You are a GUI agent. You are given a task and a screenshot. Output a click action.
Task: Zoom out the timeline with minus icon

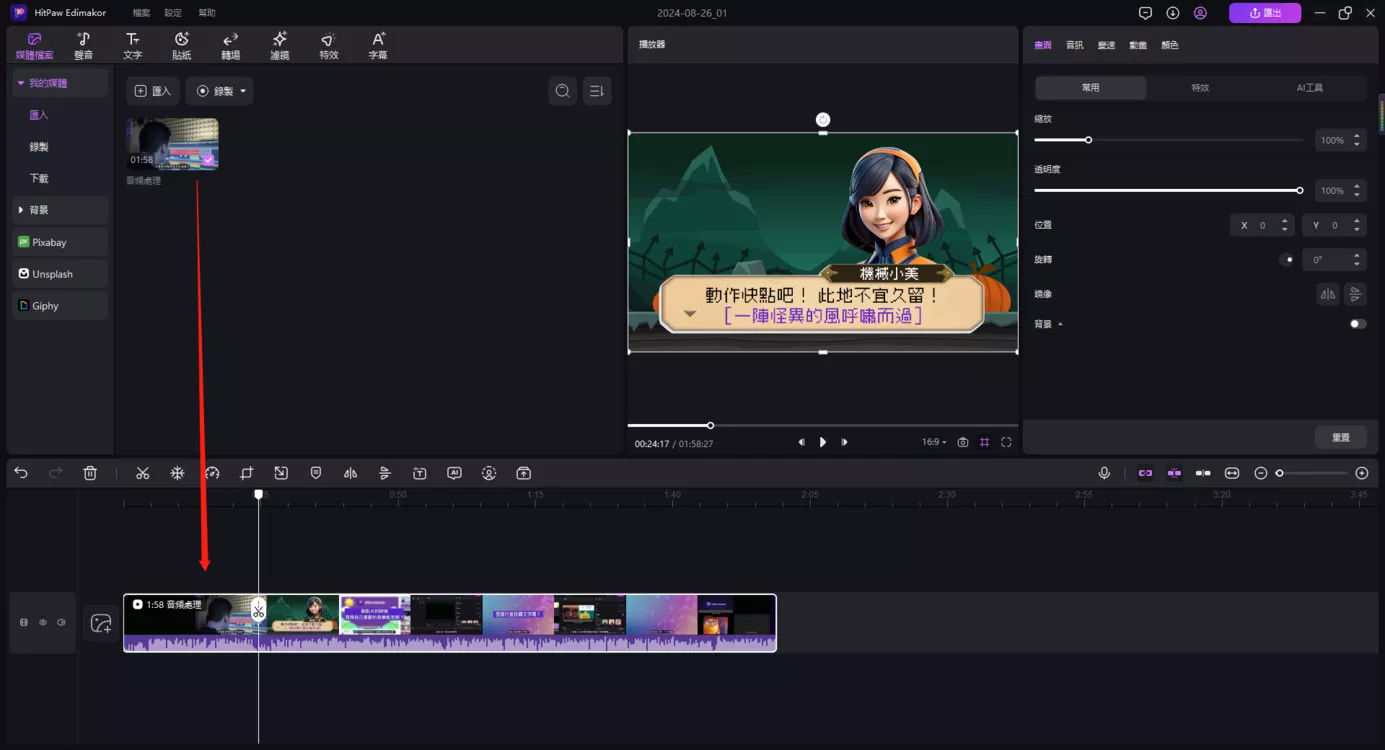1261,473
